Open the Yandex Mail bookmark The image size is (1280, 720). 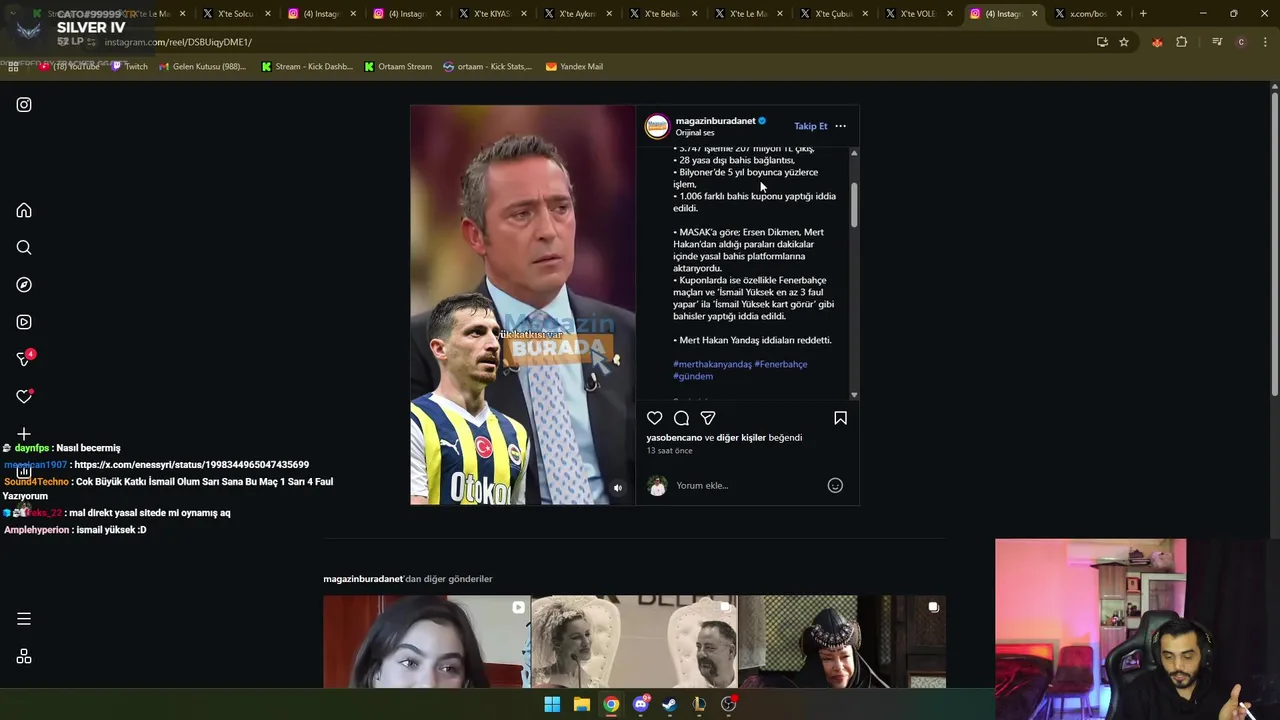click(x=574, y=67)
